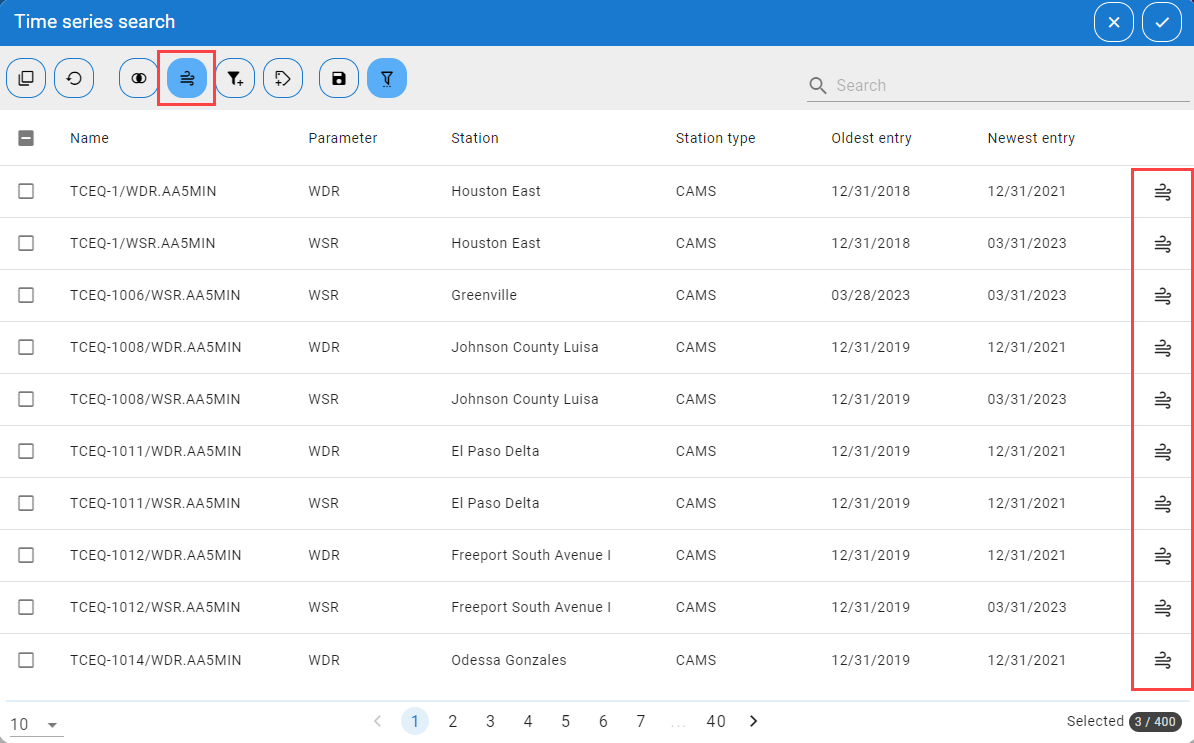Click the copy/duplicate icon in toolbar
This screenshot has height=743, width=1194.
tap(26, 78)
